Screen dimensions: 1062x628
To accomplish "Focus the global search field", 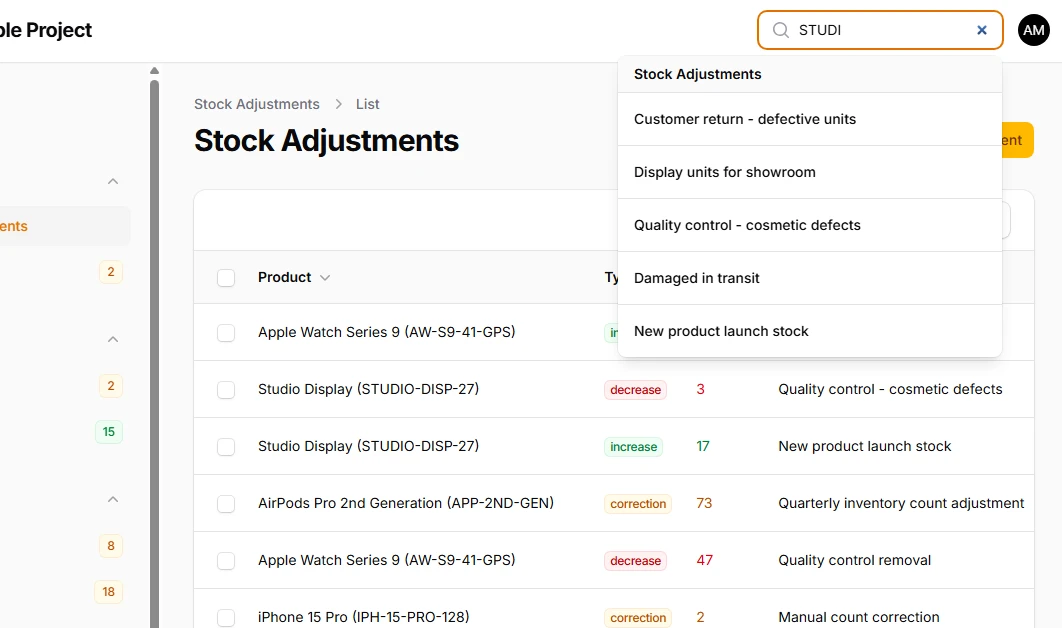I will 880,30.
